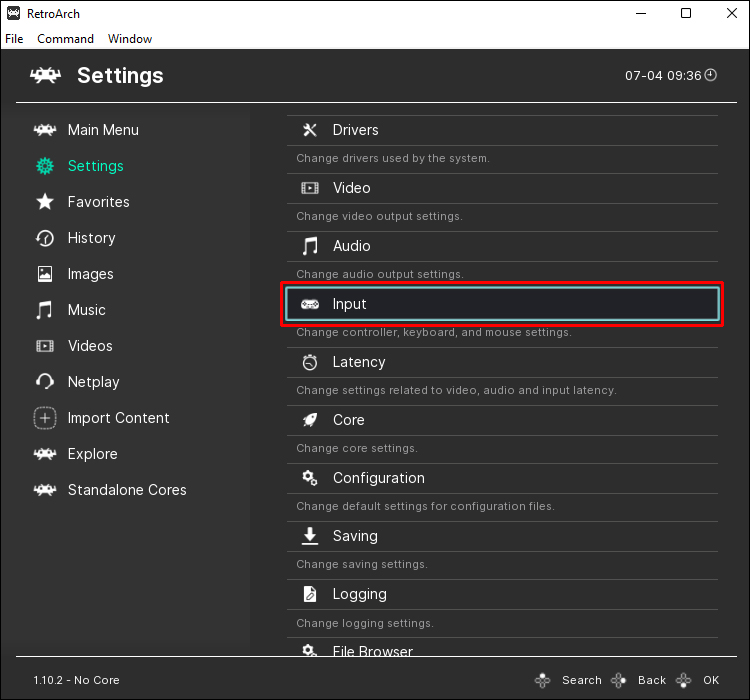The height and width of the screenshot is (700, 750).
Task: Click 'Change drivers used by the system.' text
Action: [393, 158]
